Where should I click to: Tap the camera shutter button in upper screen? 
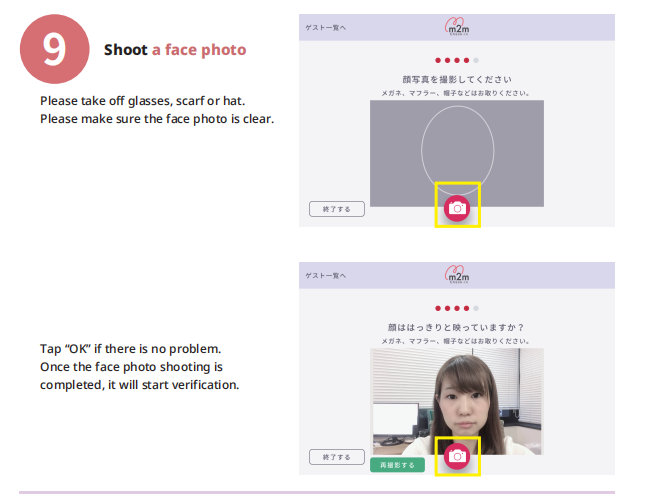click(457, 207)
